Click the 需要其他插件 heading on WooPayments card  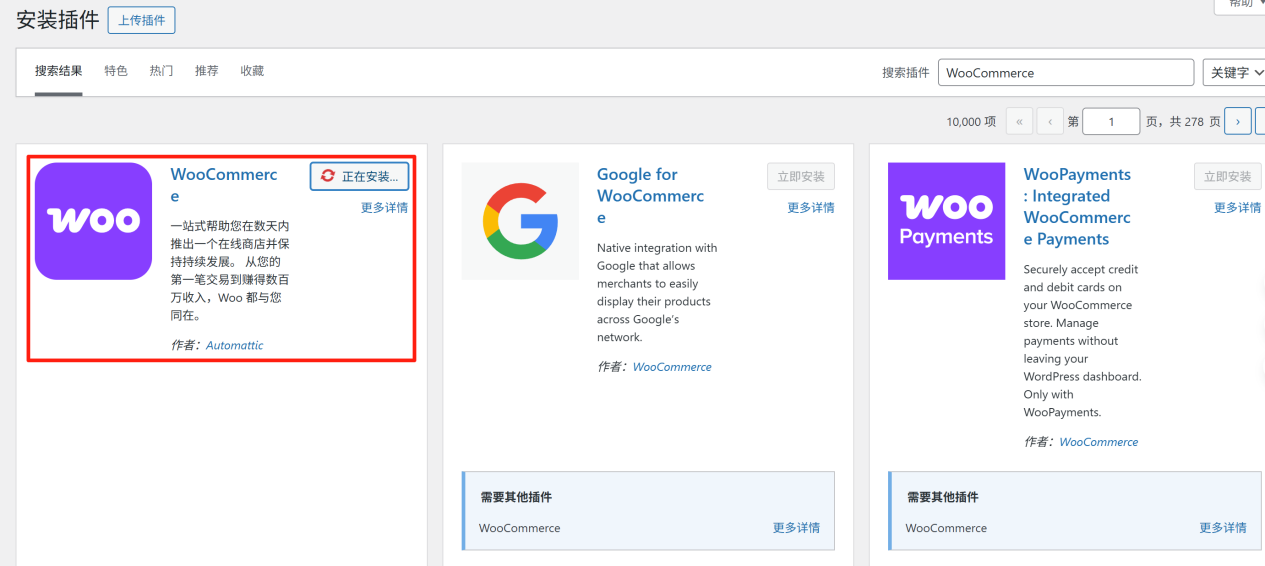(x=943, y=497)
